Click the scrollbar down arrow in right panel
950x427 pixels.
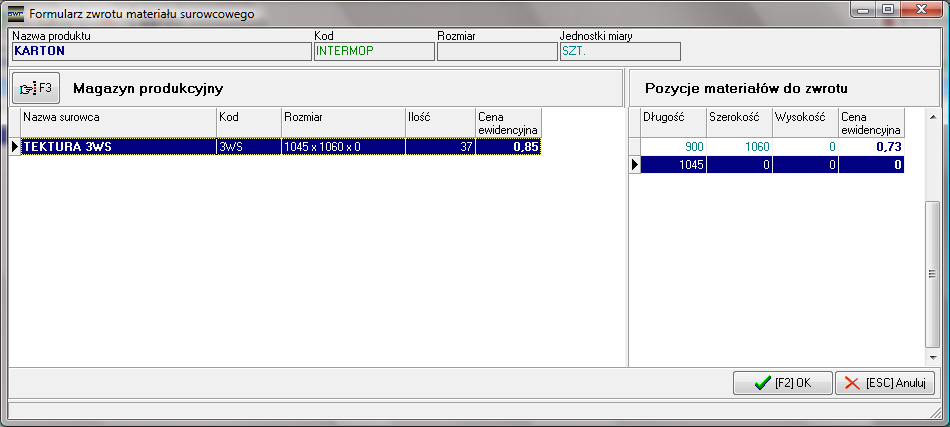click(932, 357)
